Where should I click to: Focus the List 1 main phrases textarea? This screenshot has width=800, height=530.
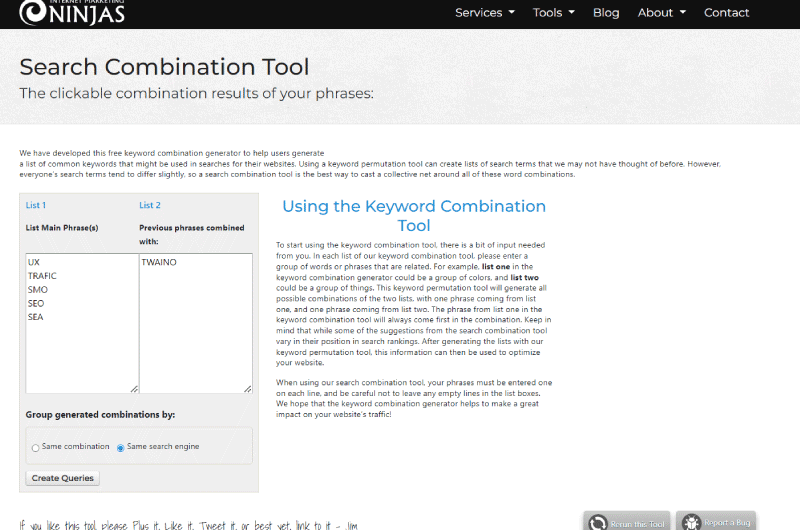point(82,323)
